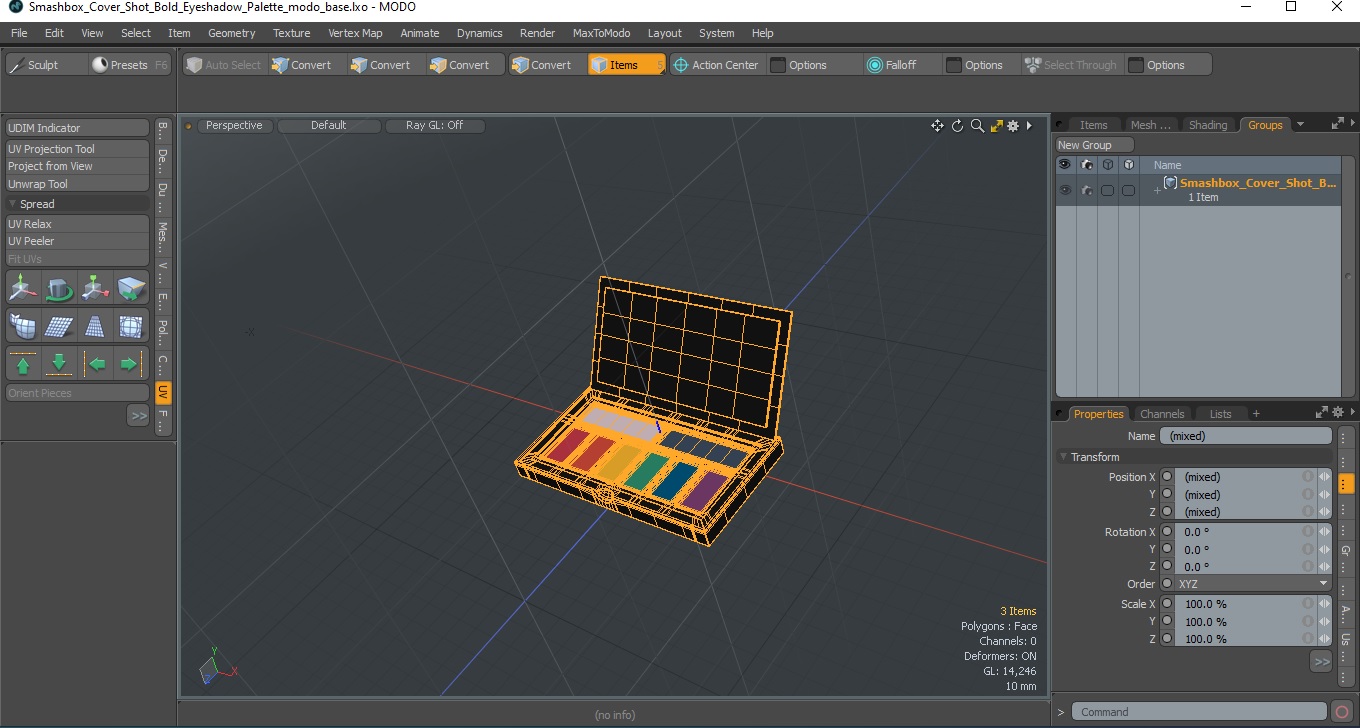Click the UV flip icon

131,288
